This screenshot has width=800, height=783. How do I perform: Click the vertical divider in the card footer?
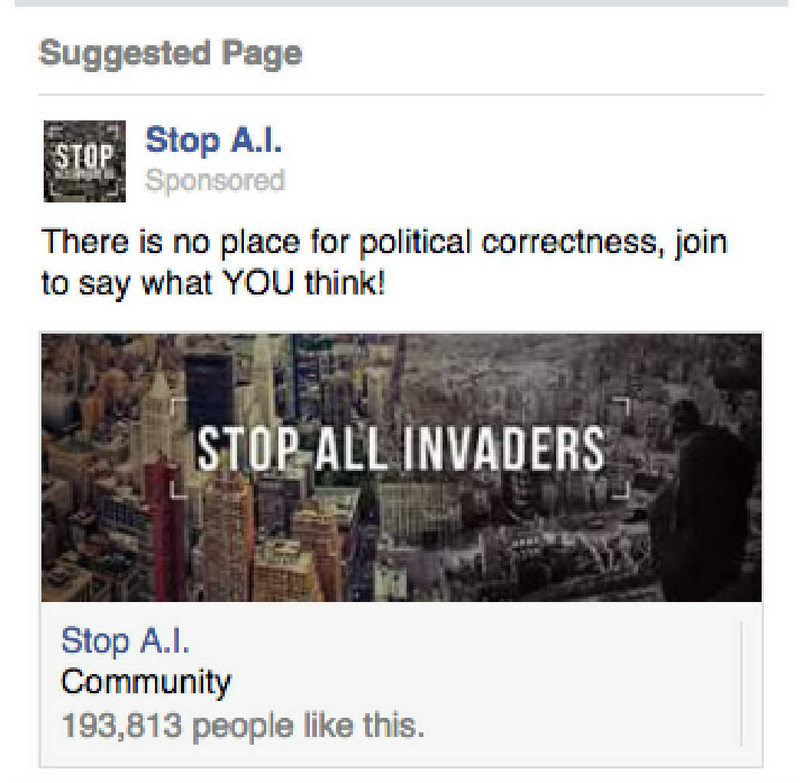[x=741, y=684]
